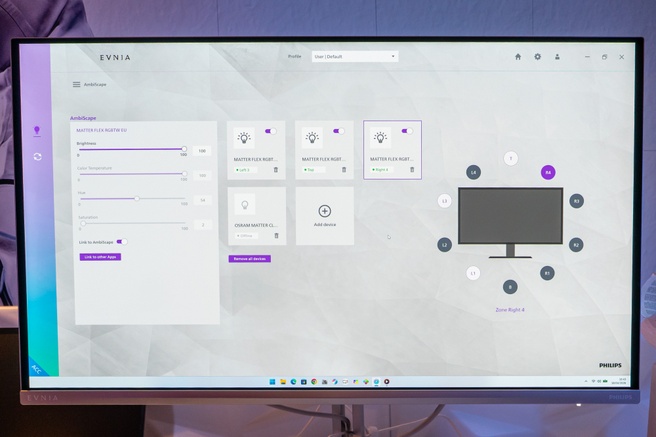This screenshot has width=656, height=437.
Task: Click the Zone Right 4 label
Action: tap(510, 310)
